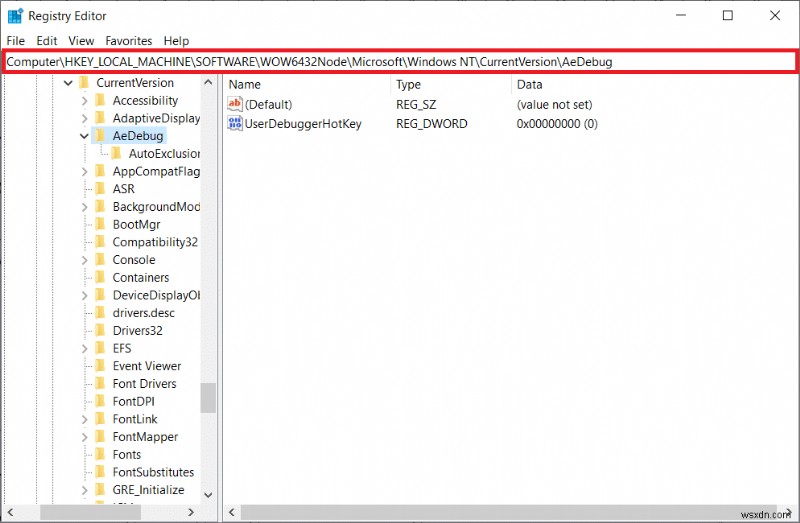Expand the DeviceDisplayObjects key
800x523 pixels.
84,295
